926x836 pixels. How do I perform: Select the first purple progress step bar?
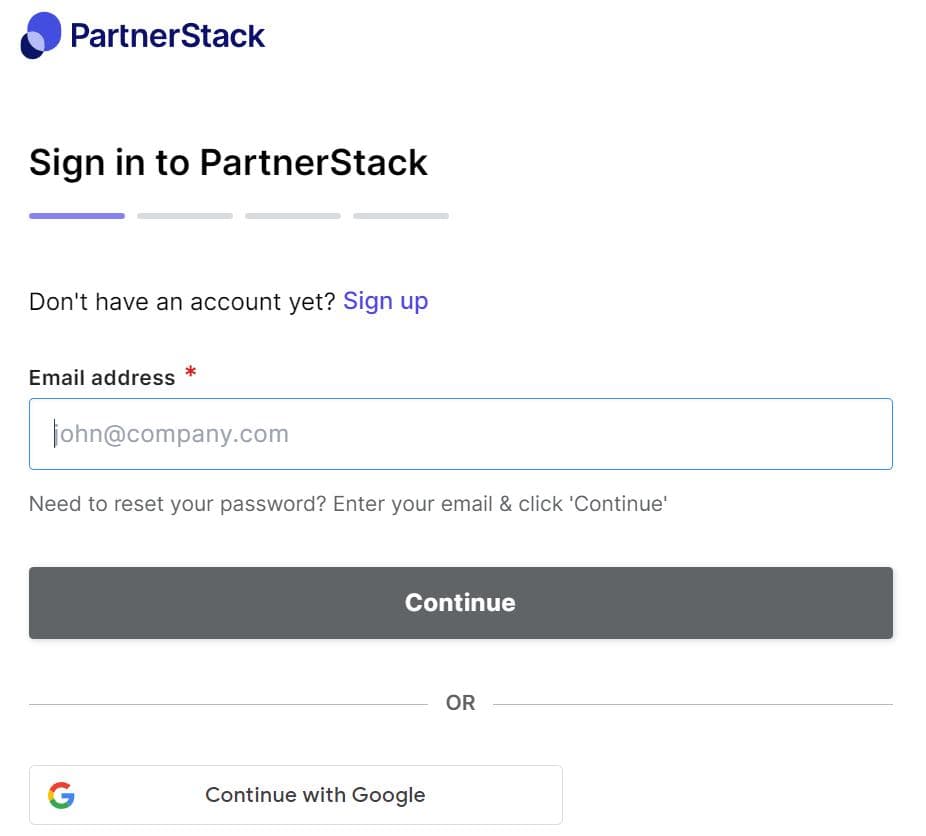click(x=77, y=215)
